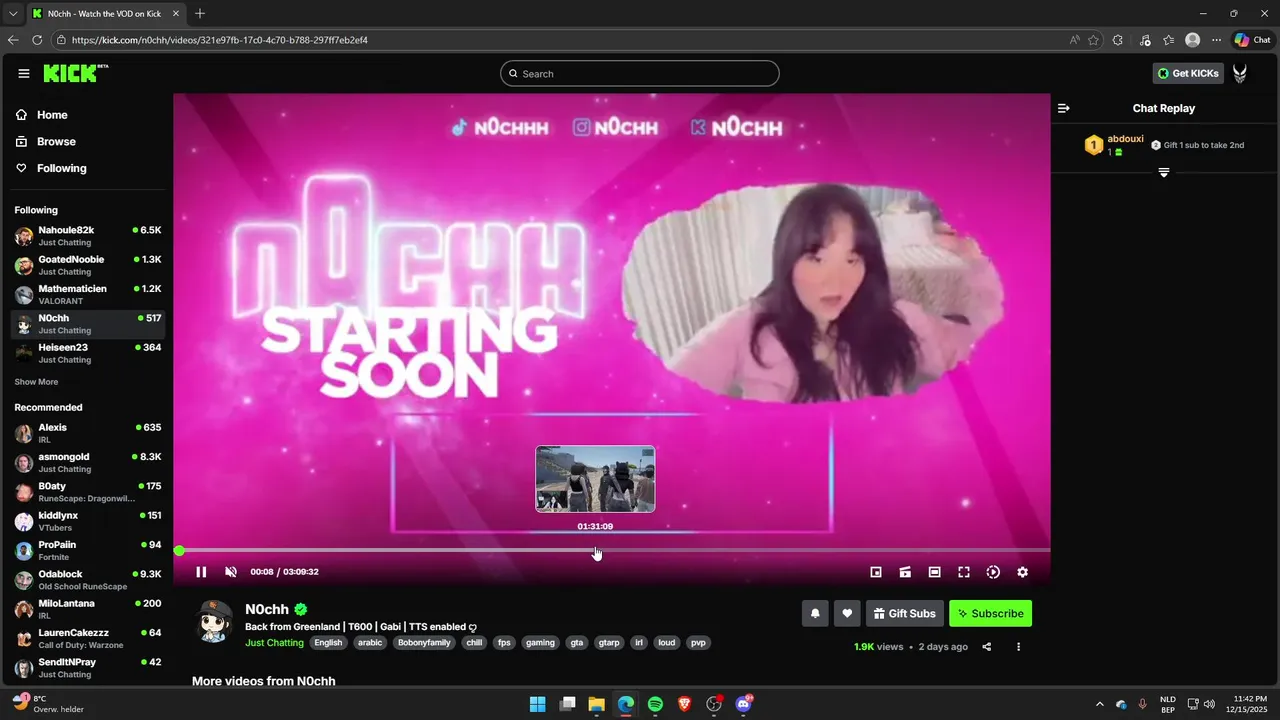The height and width of the screenshot is (720, 1280).
Task: Open Following in sidebar
Action: (x=51, y=168)
